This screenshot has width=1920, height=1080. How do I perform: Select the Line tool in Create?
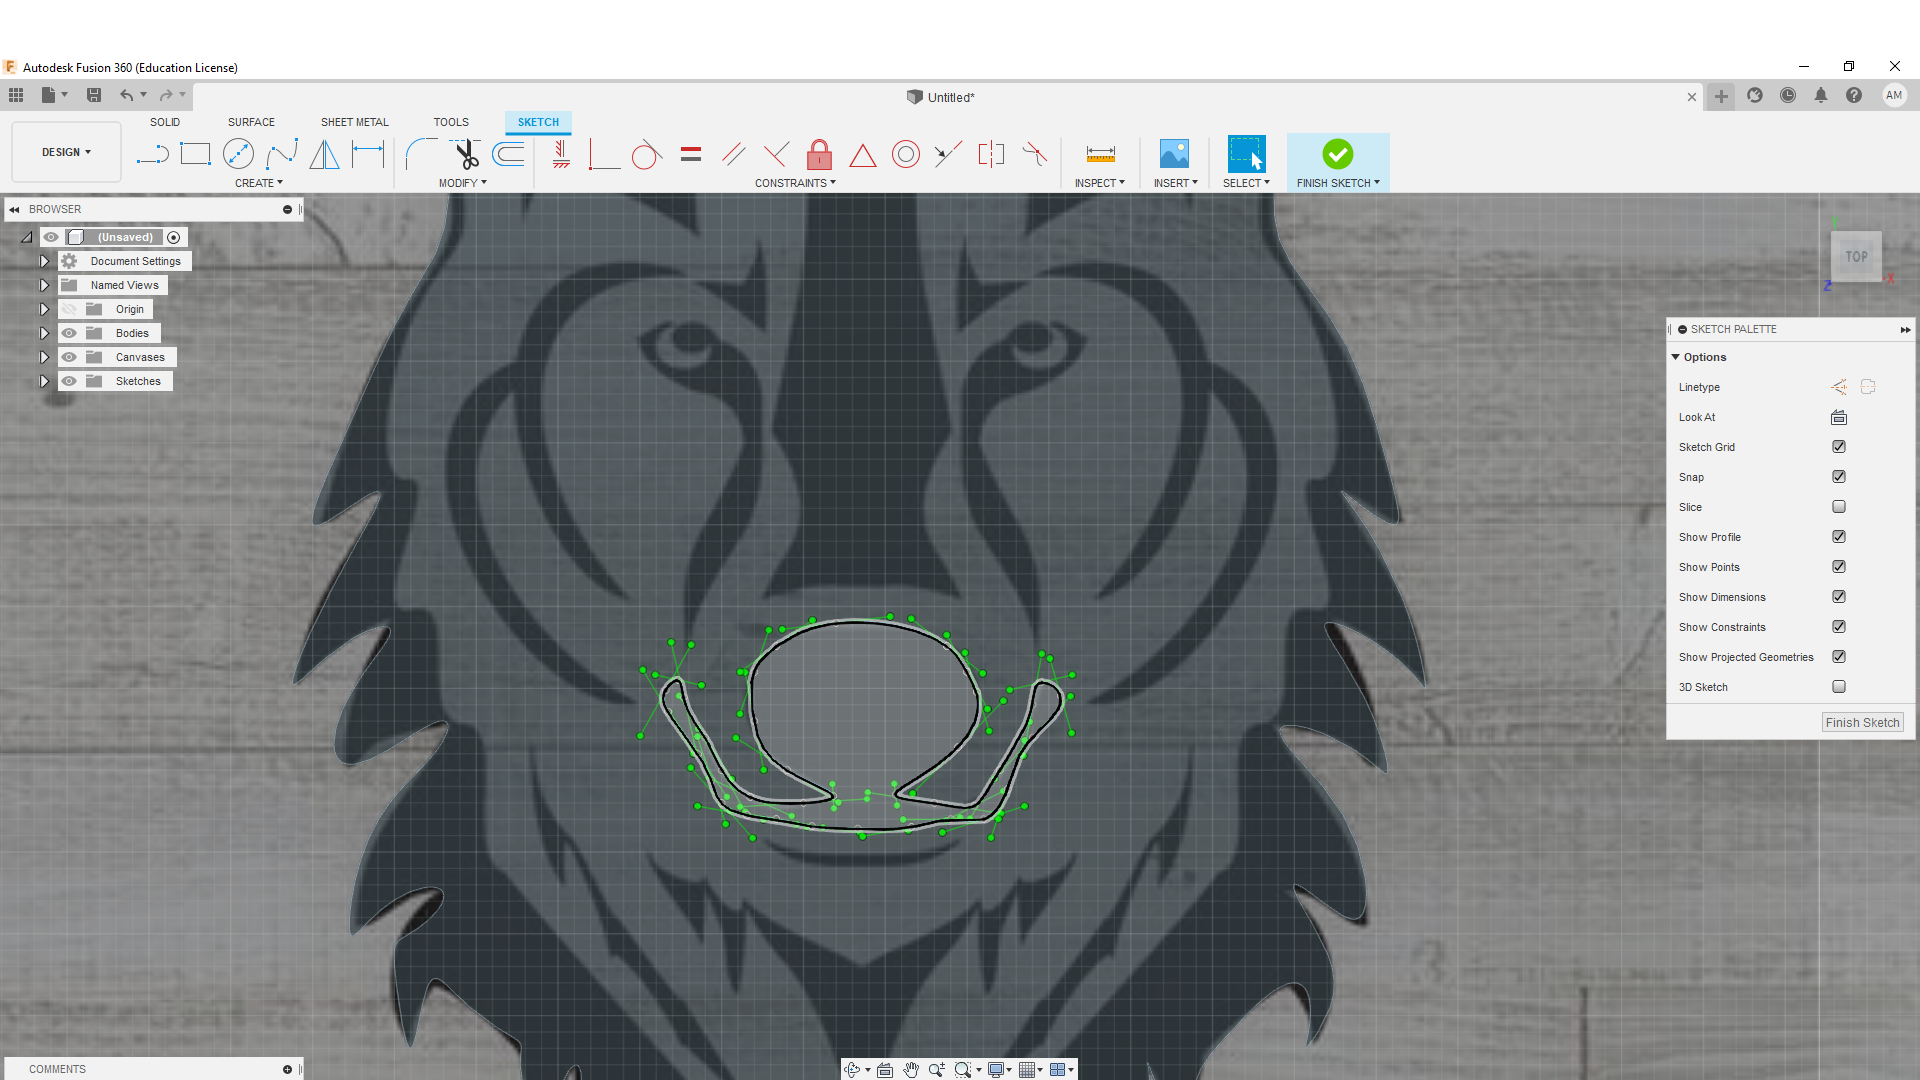(153, 154)
